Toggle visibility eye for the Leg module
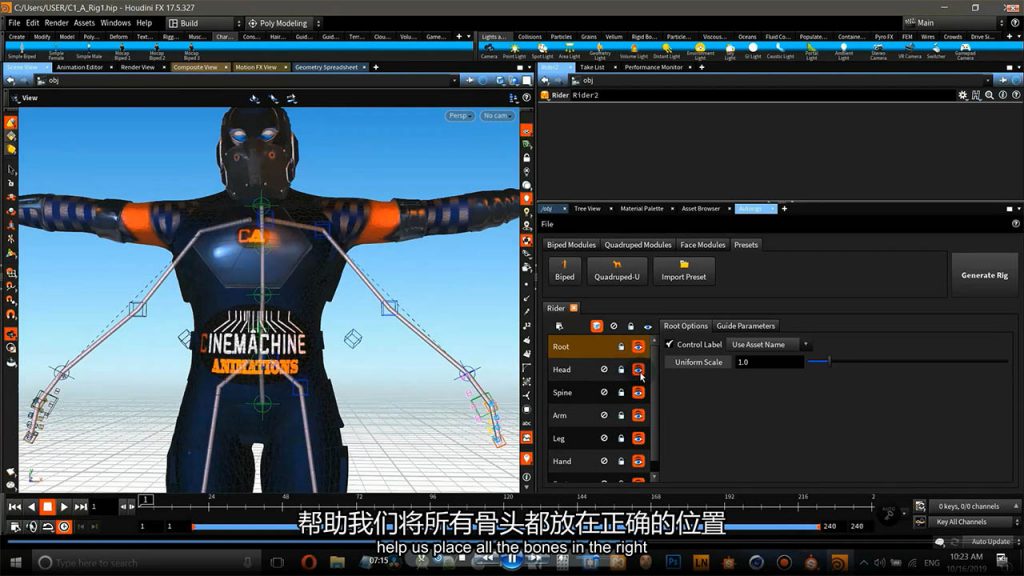Viewport: 1024px width, 576px height. [638, 438]
